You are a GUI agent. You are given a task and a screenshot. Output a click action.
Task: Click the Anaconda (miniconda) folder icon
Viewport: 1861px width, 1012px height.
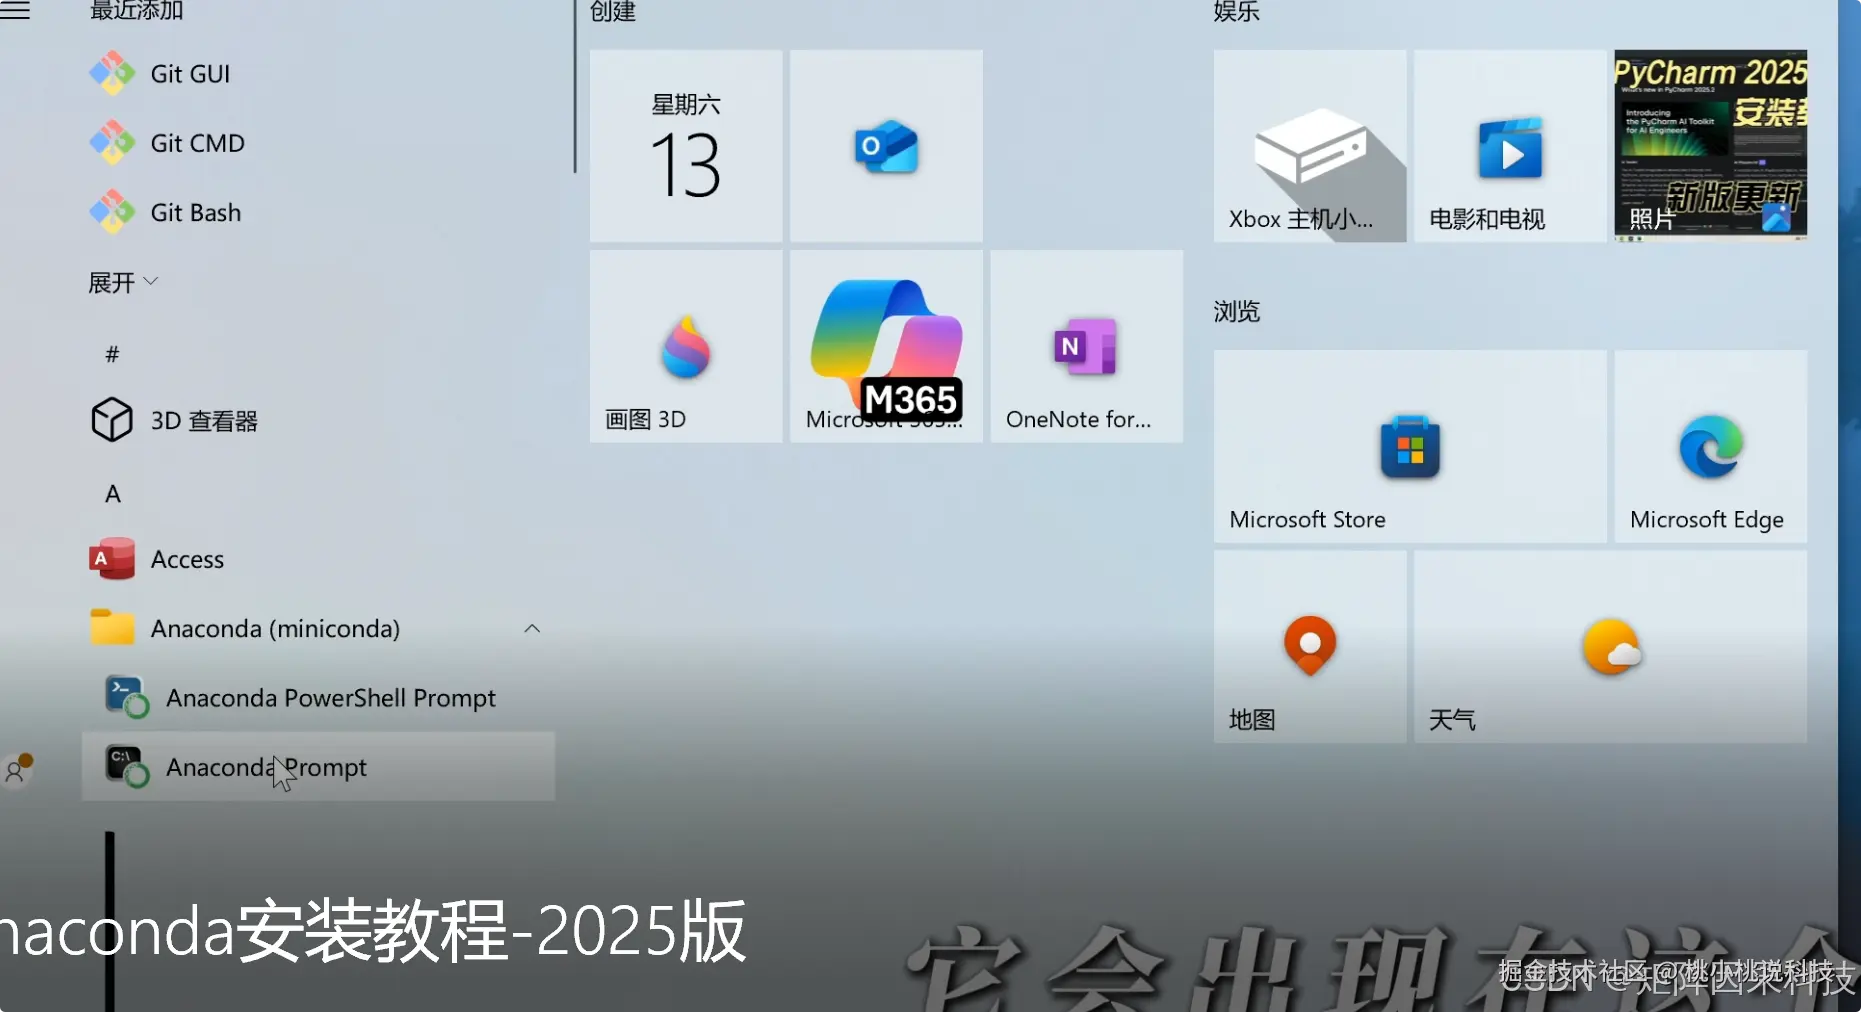click(112, 628)
